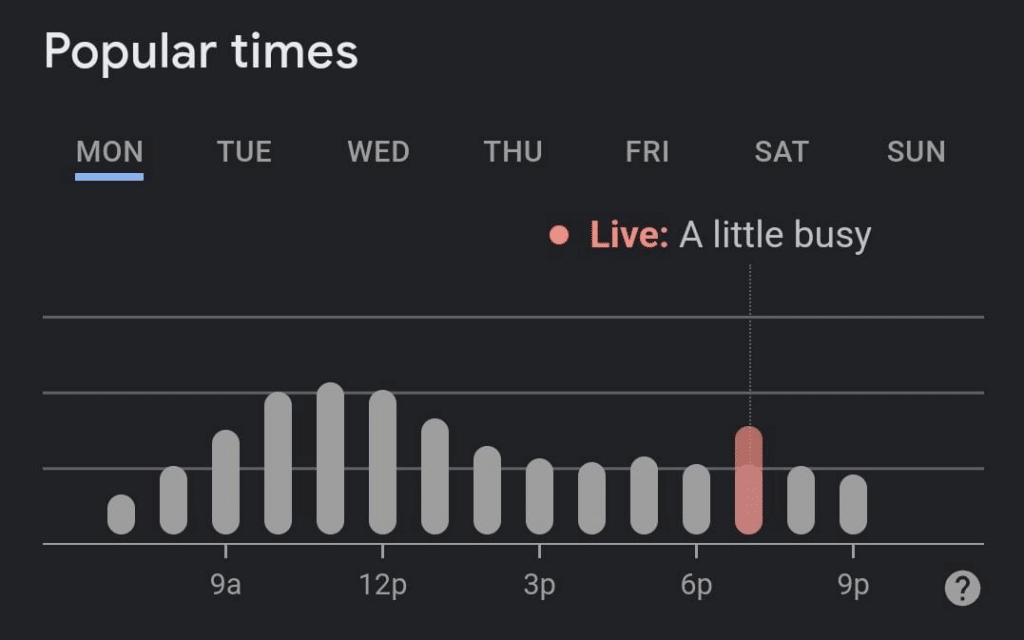Select the 6p hour bar
Viewport: 1024px width, 640px height.
coord(696,500)
